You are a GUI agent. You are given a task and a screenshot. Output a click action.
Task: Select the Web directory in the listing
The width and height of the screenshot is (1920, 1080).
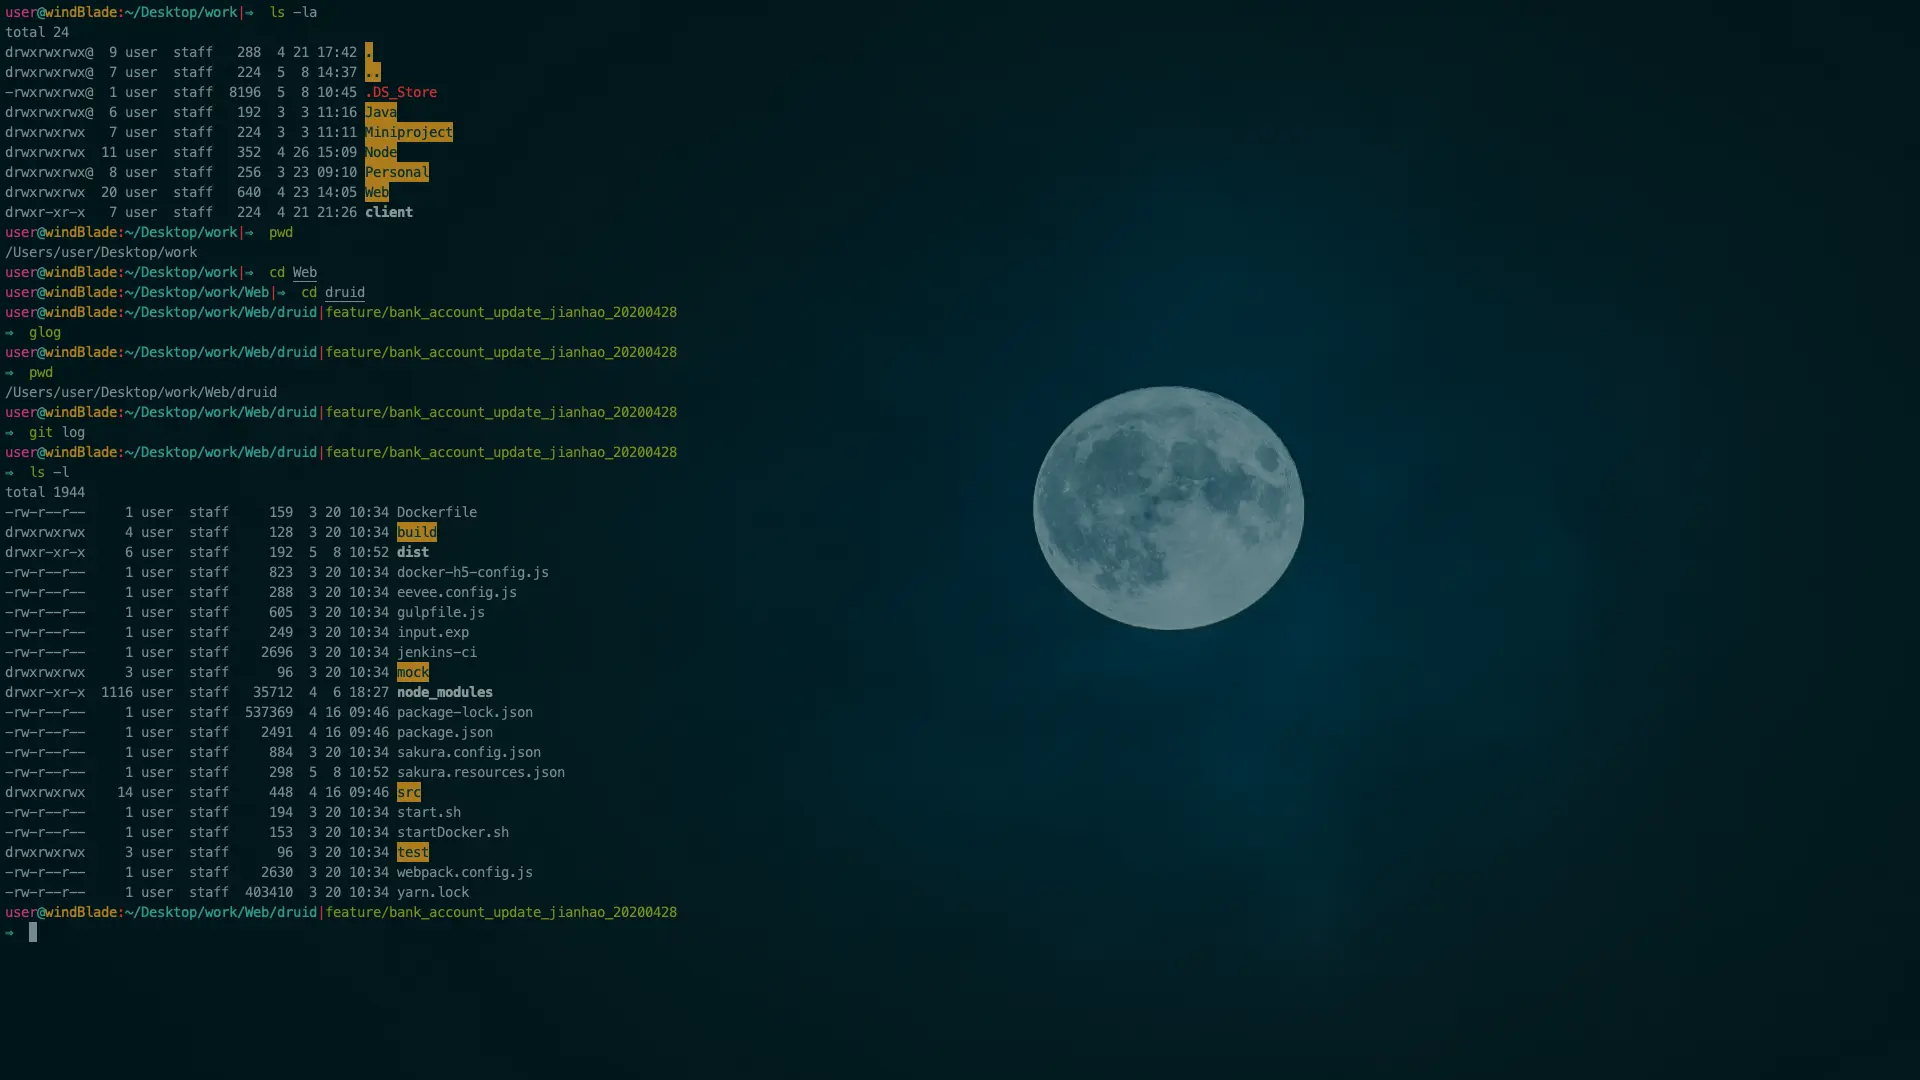click(x=377, y=192)
